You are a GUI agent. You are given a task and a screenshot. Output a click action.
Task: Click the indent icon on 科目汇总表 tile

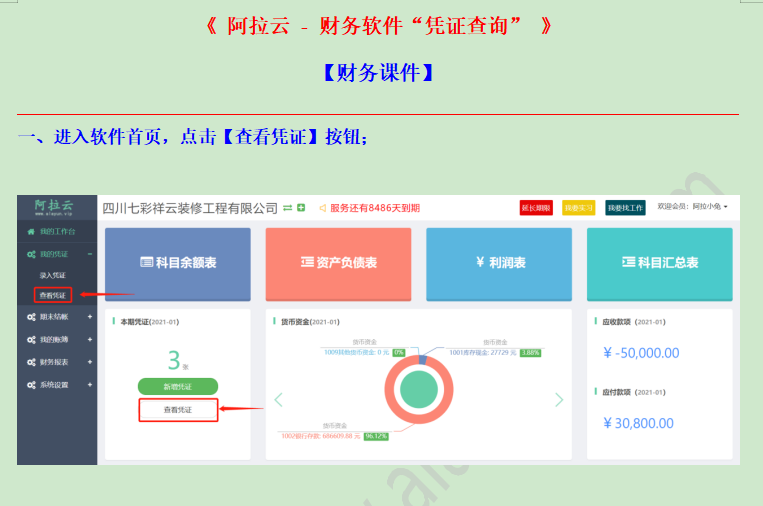click(x=629, y=262)
